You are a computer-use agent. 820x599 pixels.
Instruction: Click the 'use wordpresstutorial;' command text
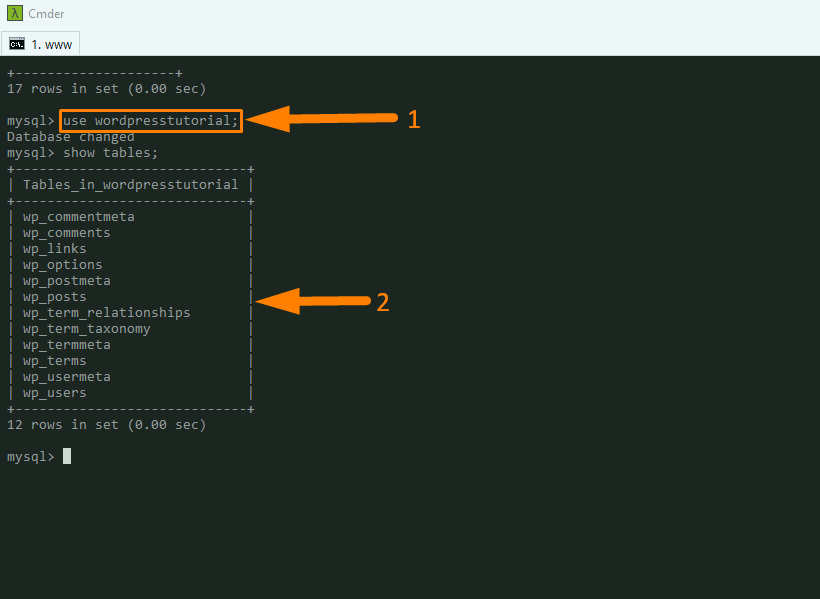(151, 121)
